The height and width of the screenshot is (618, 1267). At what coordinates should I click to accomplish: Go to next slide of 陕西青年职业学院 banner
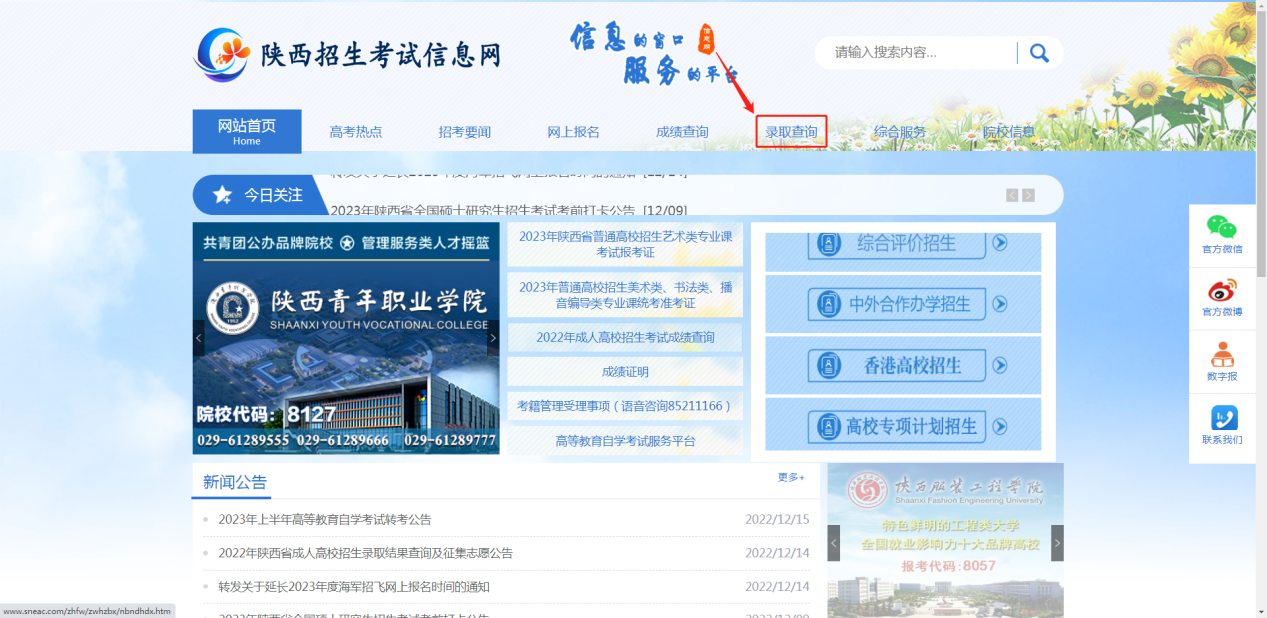point(493,338)
